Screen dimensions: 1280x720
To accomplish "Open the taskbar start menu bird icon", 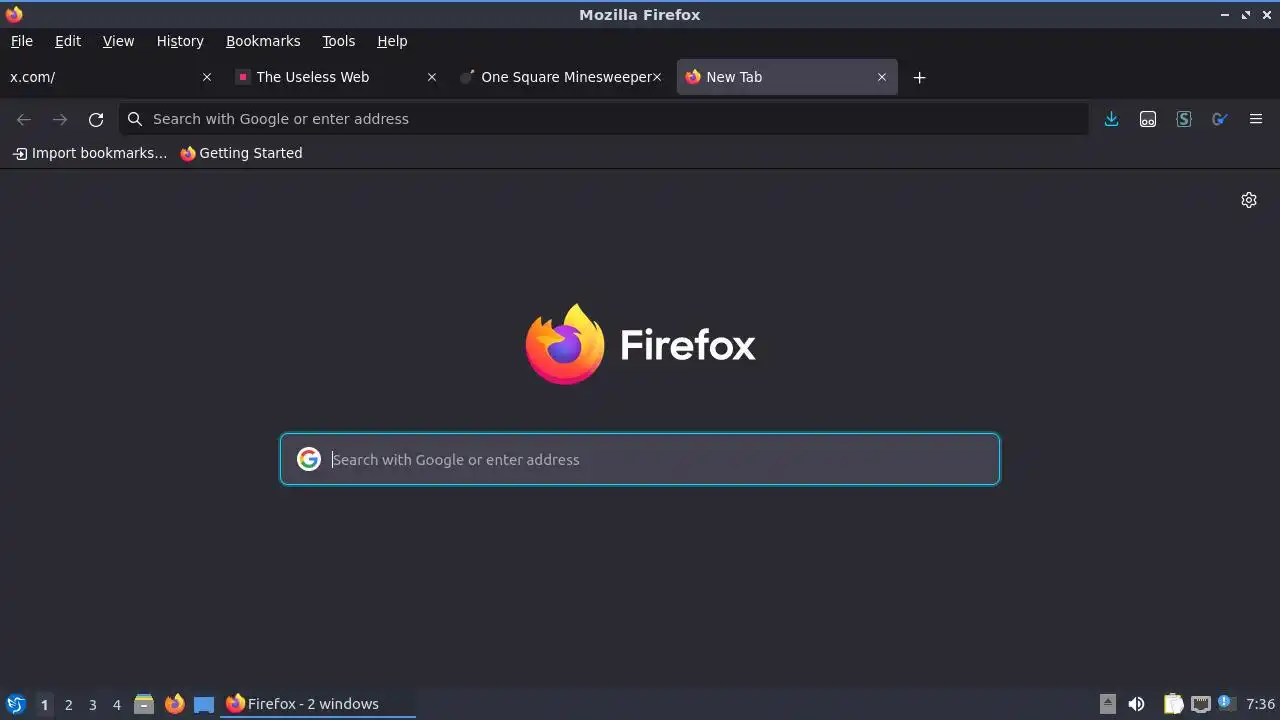I will pos(16,704).
